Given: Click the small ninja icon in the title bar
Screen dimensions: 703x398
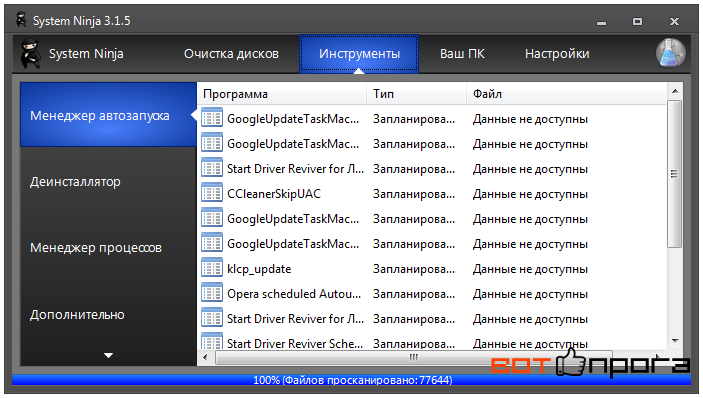Looking at the screenshot, I should coord(21,20).
